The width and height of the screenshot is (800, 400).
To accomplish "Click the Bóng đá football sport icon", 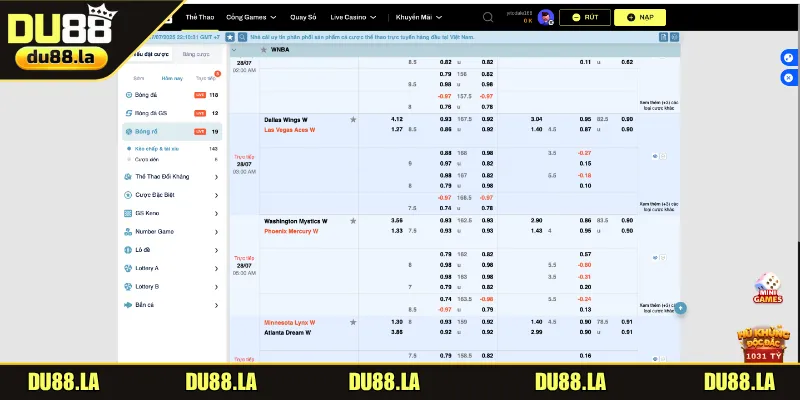I will (128, 95).
